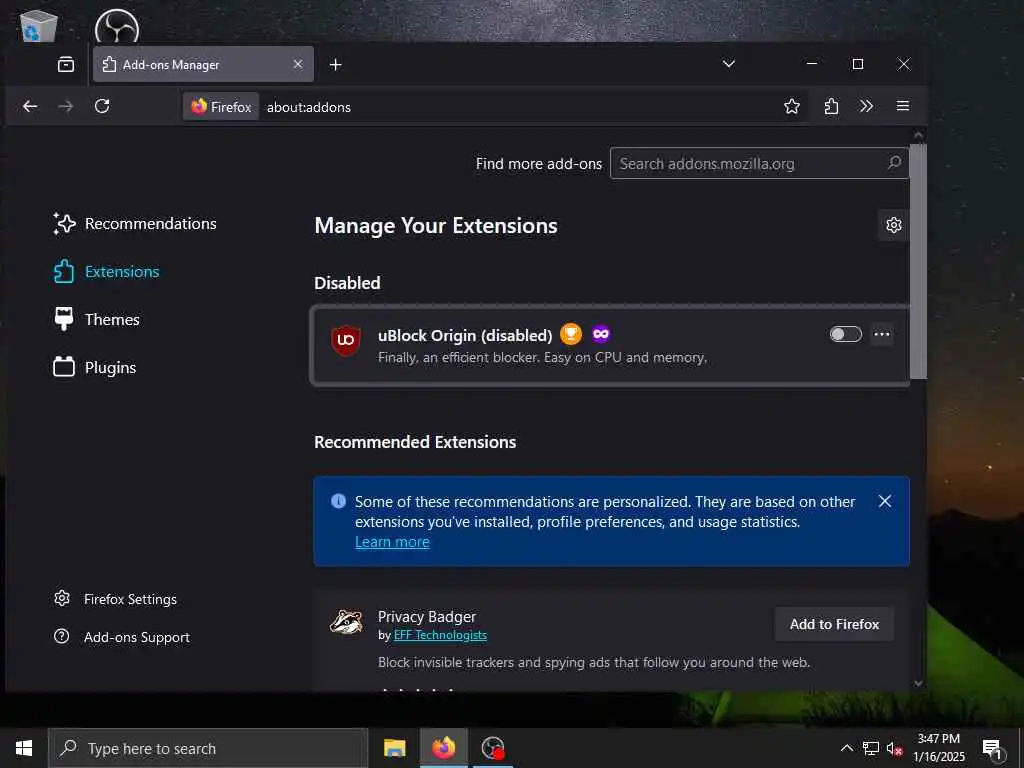The width and height of the screenshot is (1024, 768).
Task: Click the Firefox taskbar icon
Action: [443, 748]
